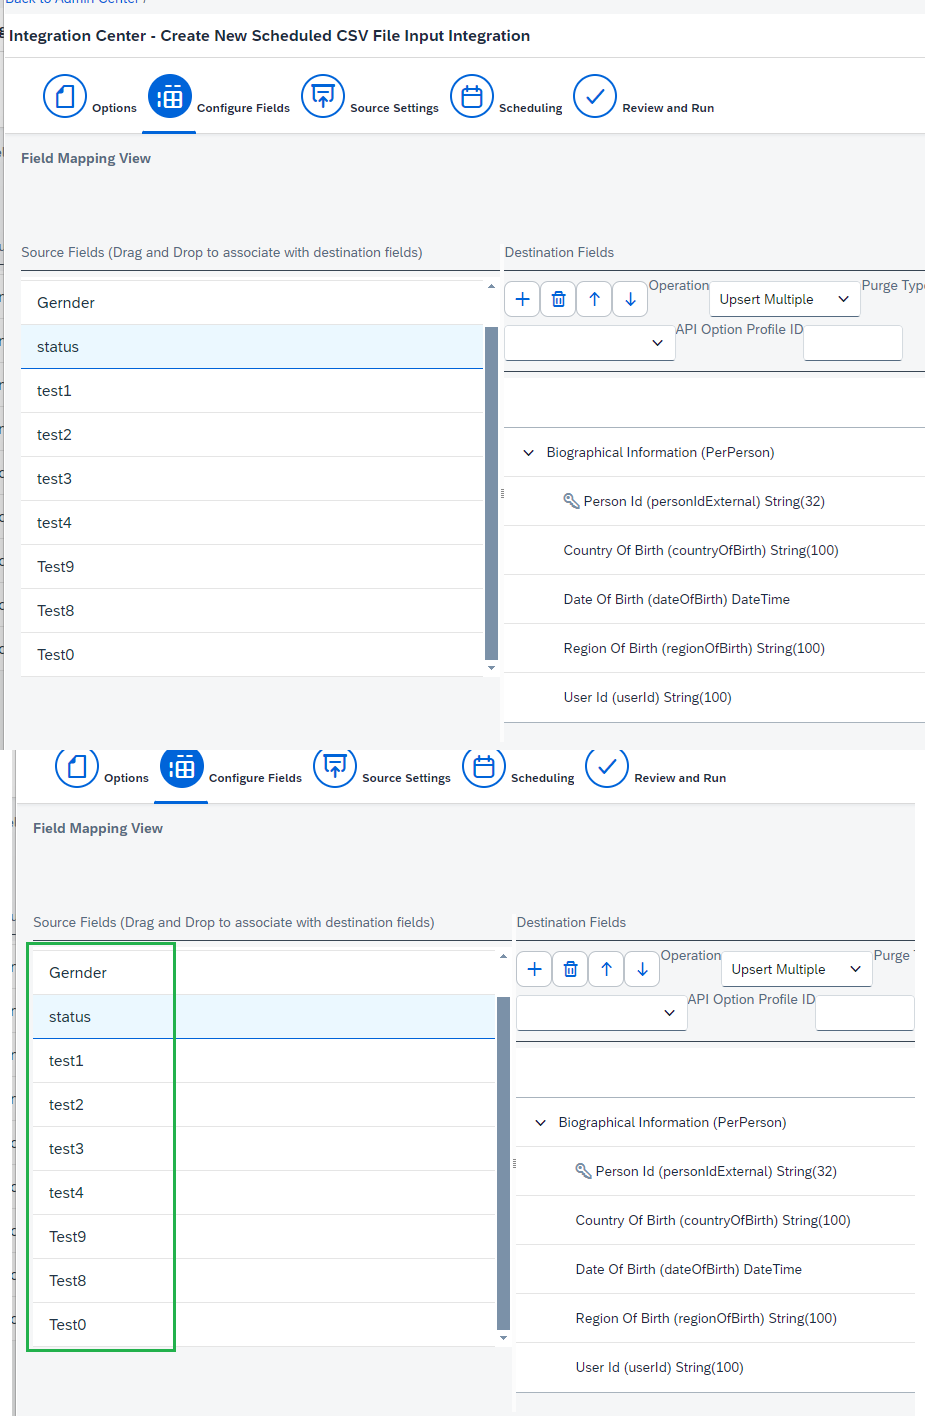Image resolution: width=925 pixels, height=1416 pixels.
Task: Click the Configure Fields step icon in the lower wizard
Action: (x=182, y=767)
